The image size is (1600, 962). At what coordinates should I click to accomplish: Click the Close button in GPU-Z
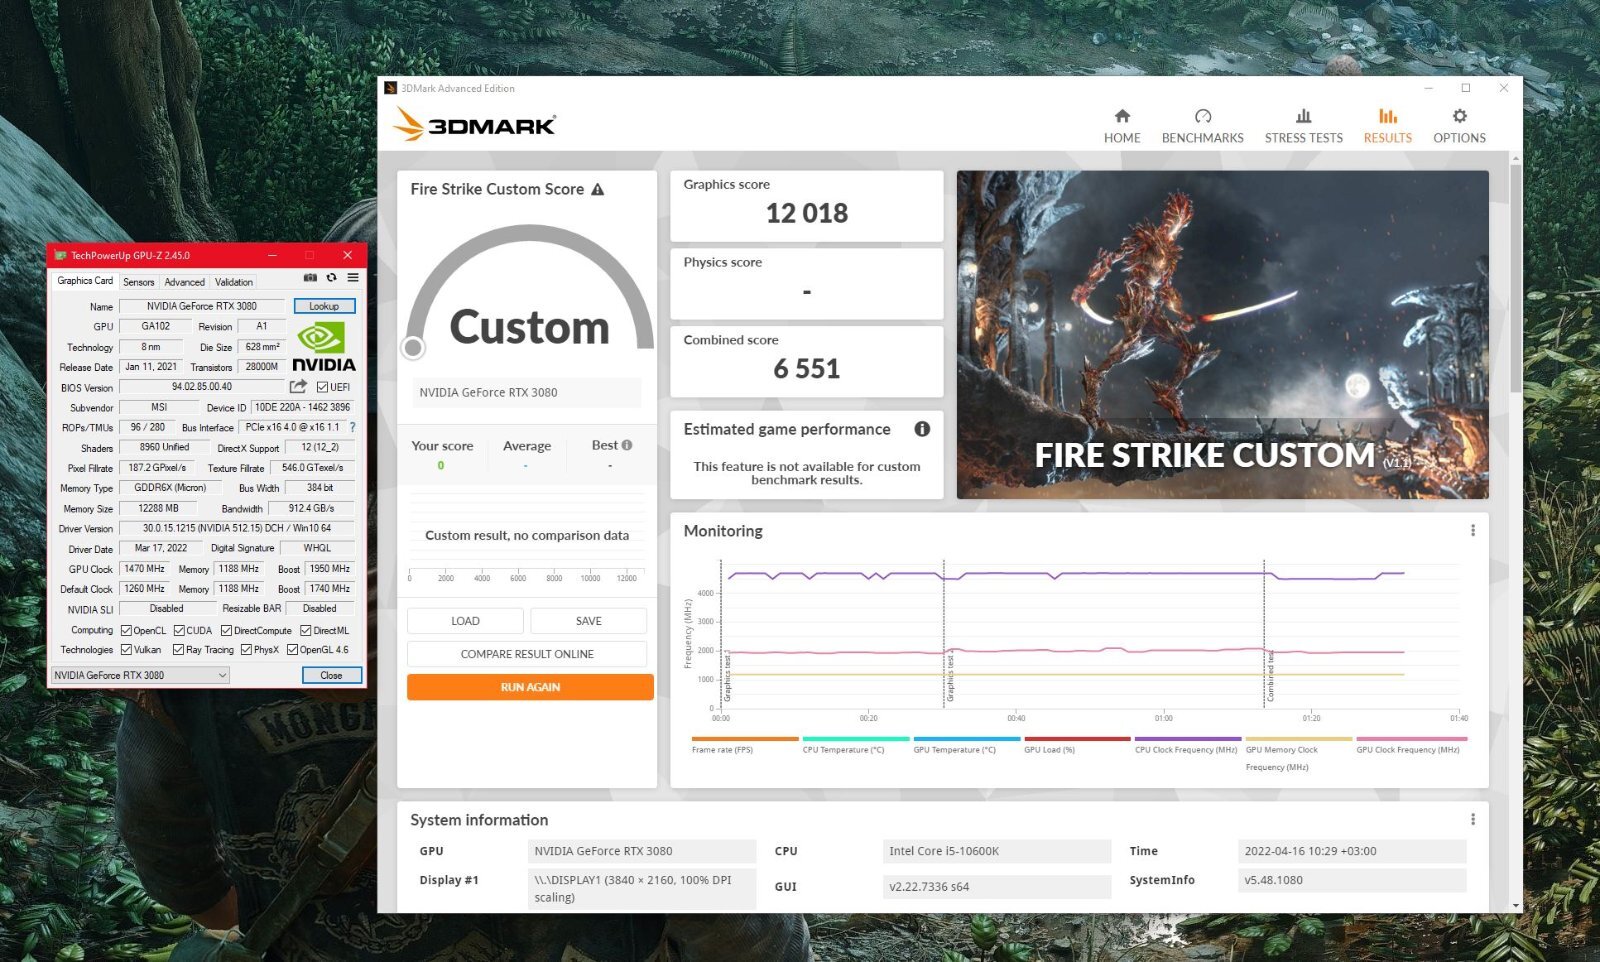click(331, 675)
